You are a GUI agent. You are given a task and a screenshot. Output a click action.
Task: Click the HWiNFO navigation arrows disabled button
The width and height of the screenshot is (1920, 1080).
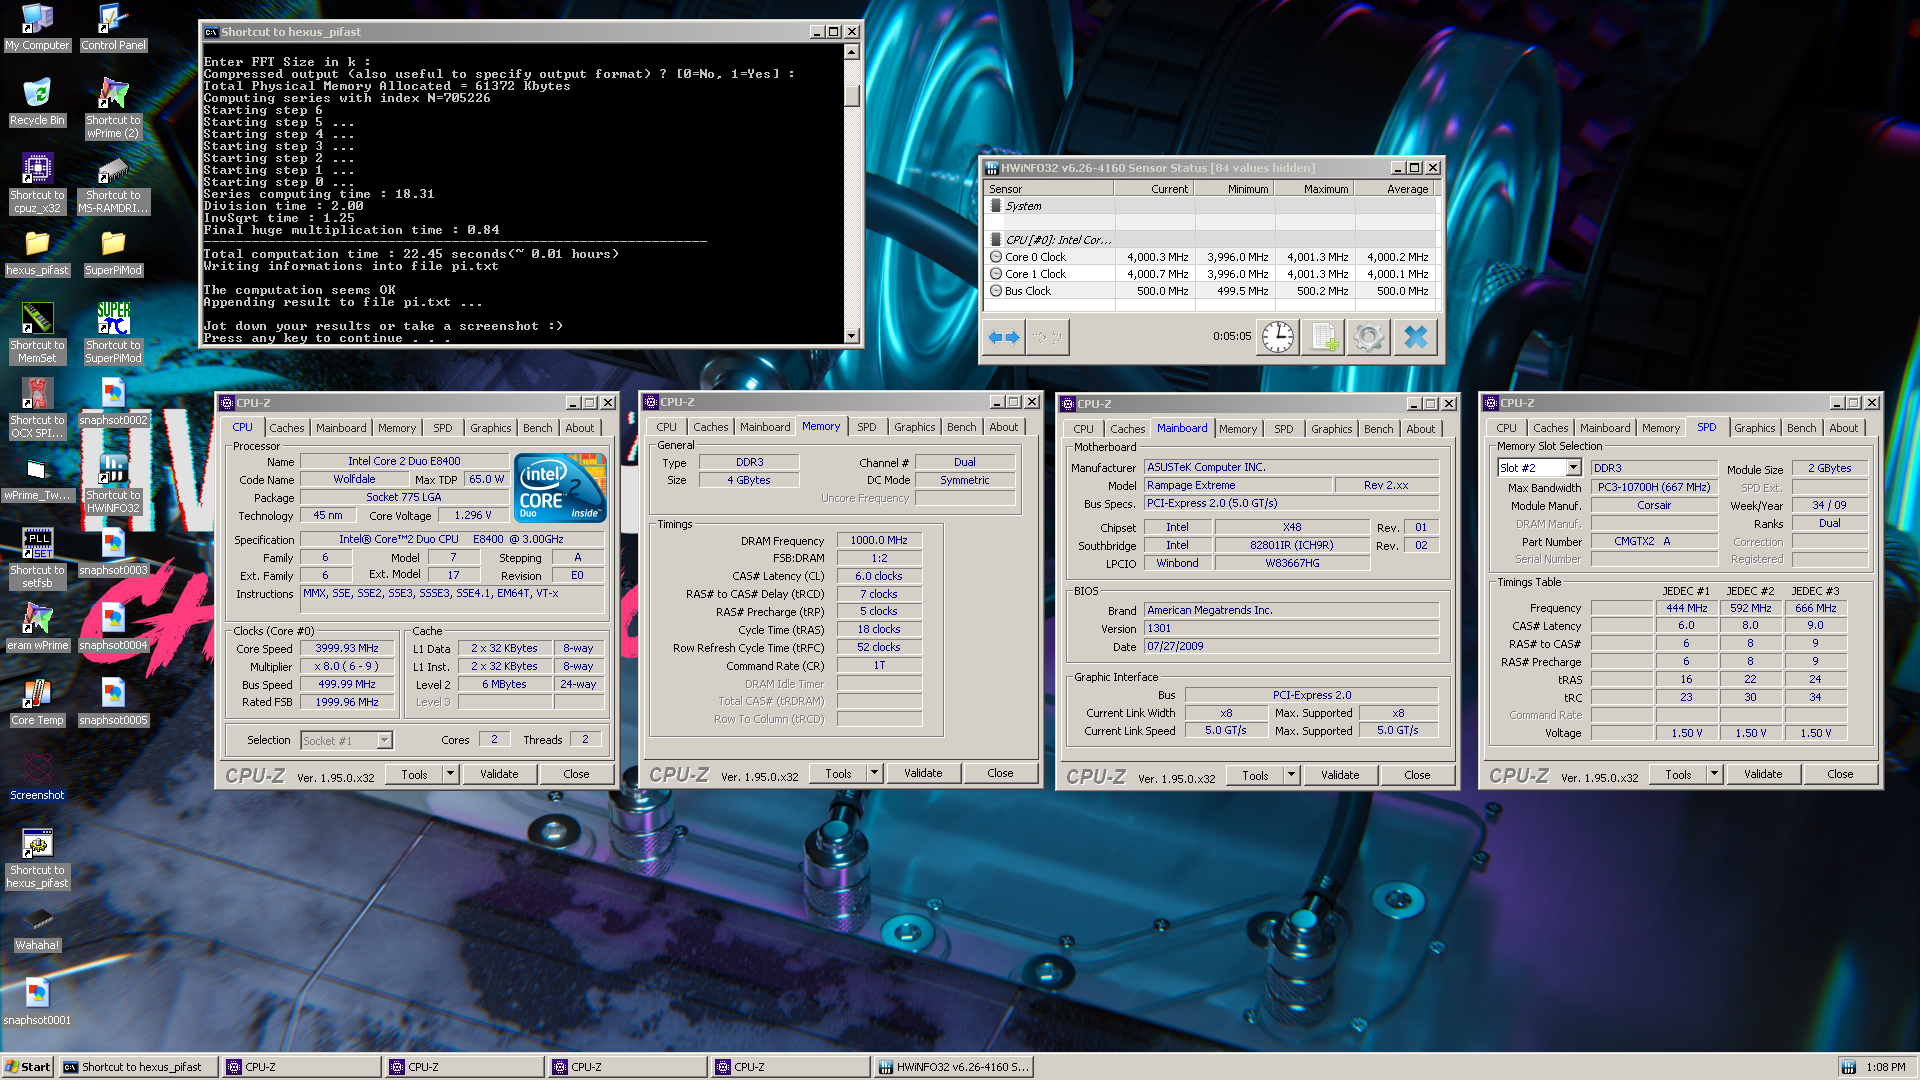pos(1049,337)
